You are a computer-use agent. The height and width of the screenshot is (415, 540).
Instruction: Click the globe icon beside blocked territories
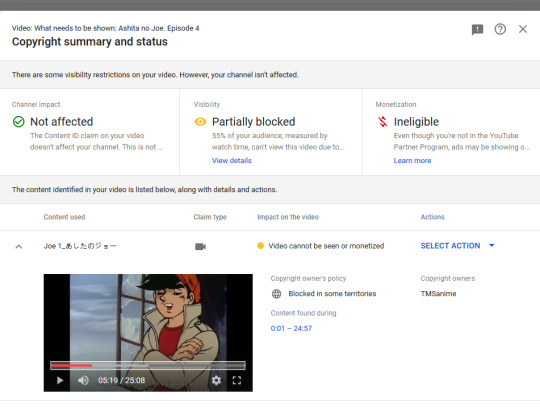(277, 294)
